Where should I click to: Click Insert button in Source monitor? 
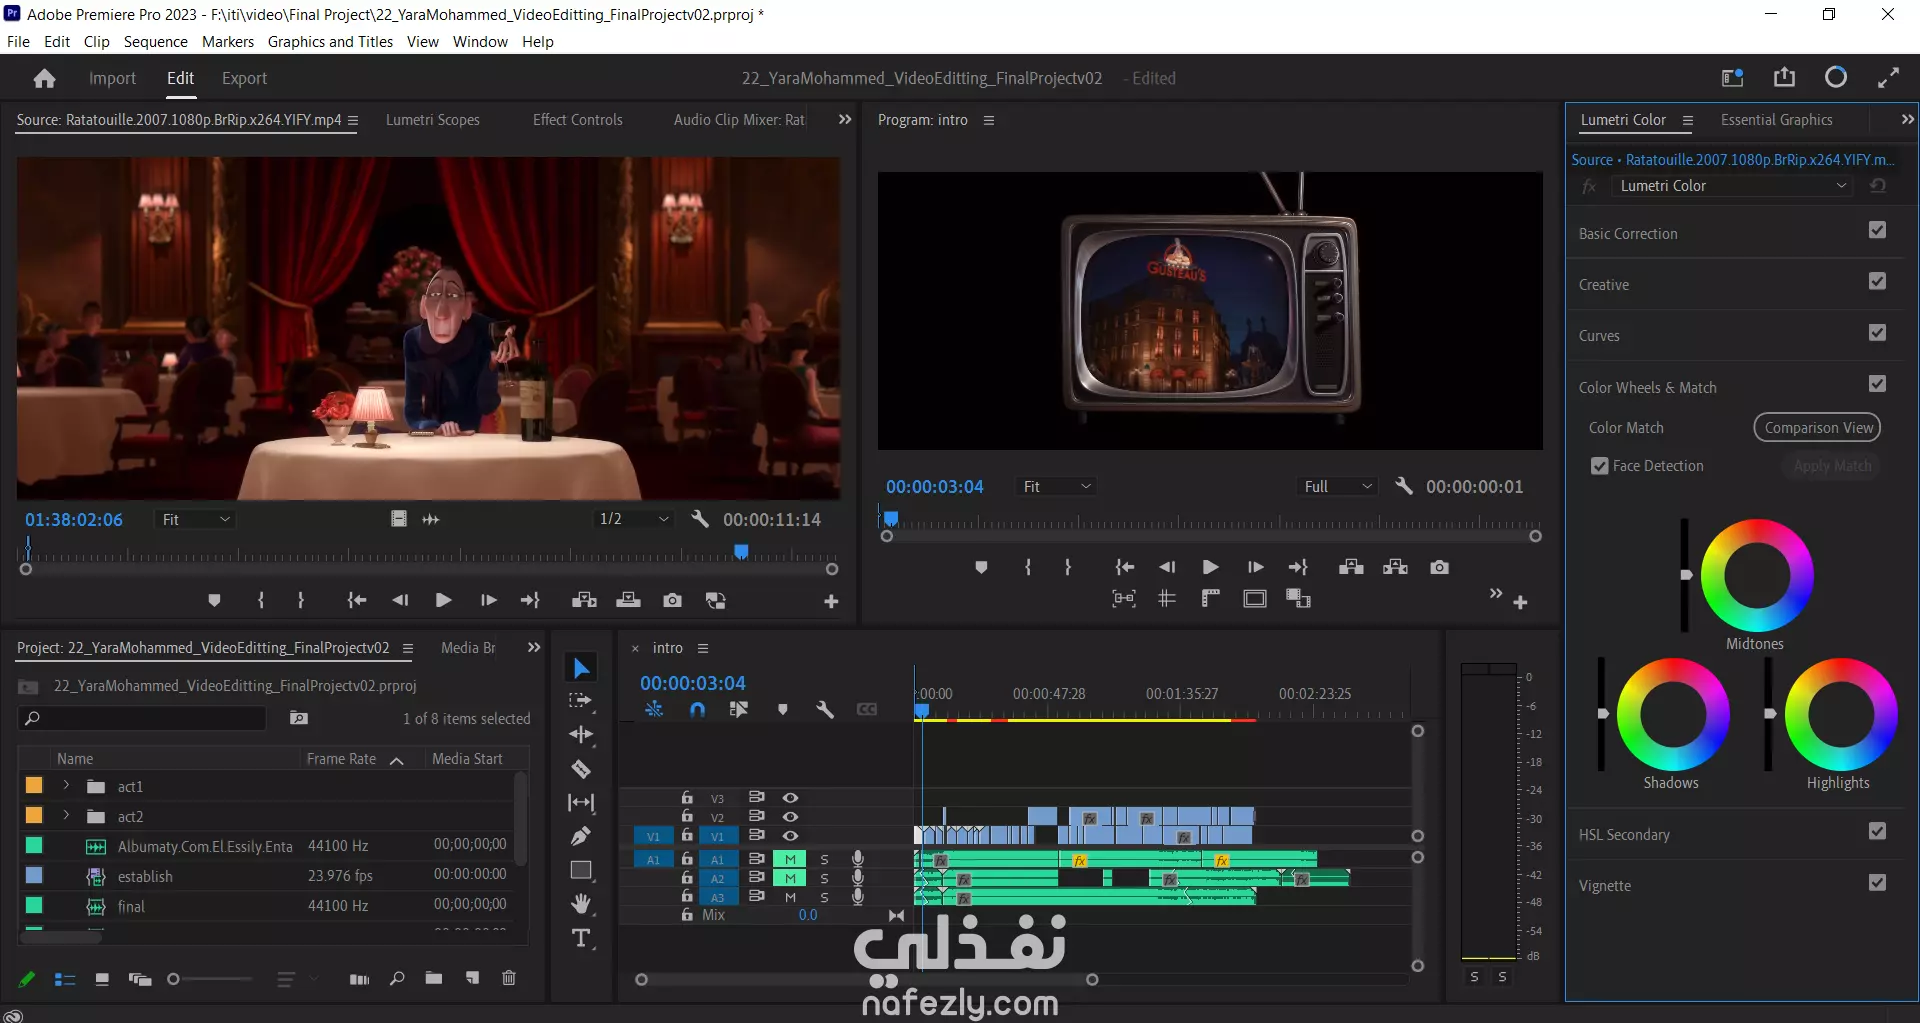coord(584,600)
